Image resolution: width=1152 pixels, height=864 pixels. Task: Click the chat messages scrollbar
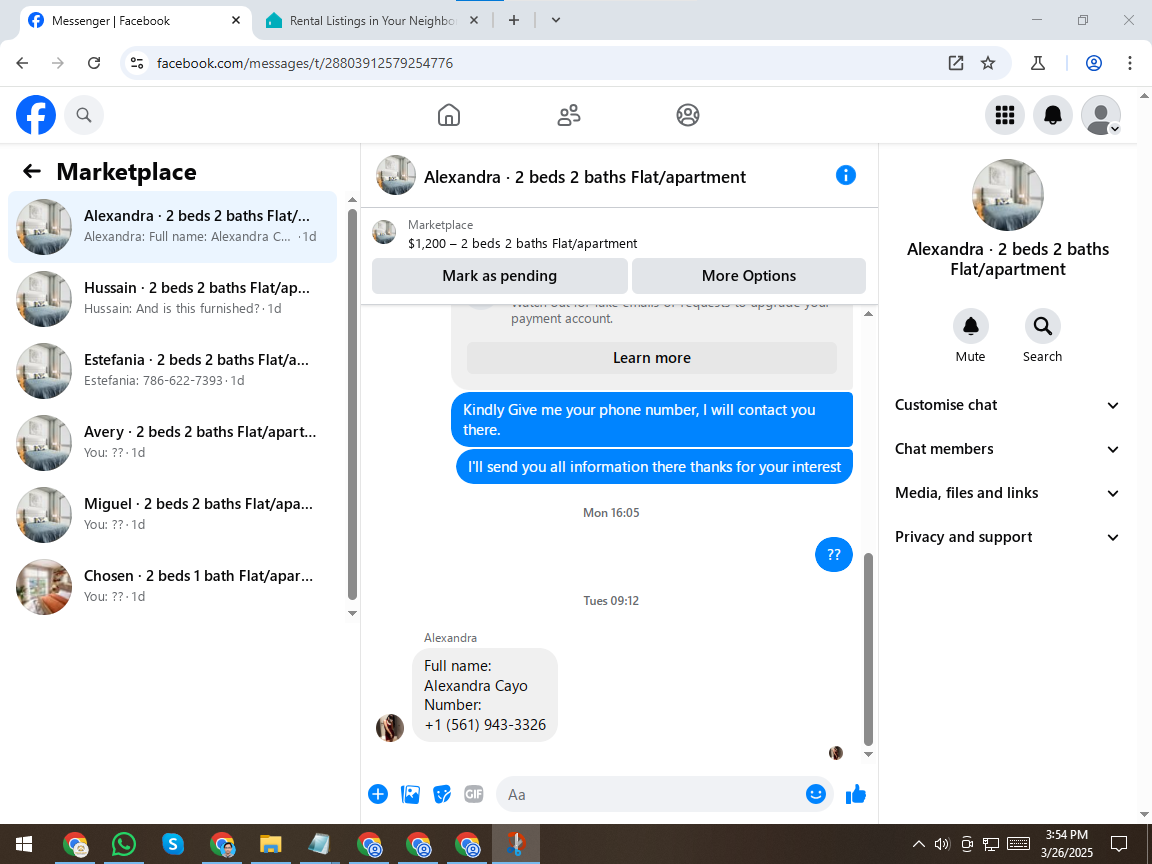tap(868, 649)
